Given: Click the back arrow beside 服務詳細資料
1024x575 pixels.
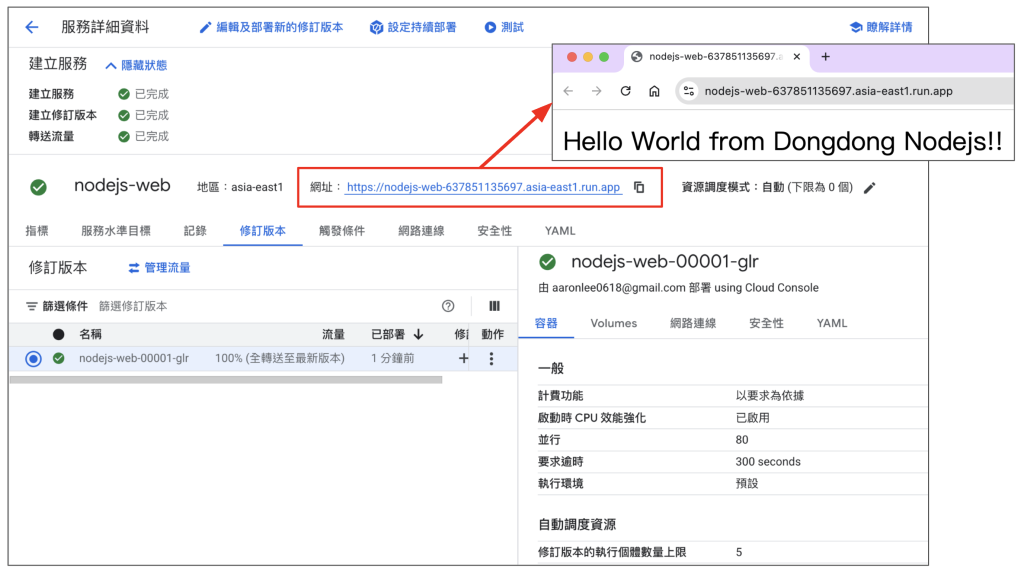Looking at the screenshot, I should (x=32, y=27).
